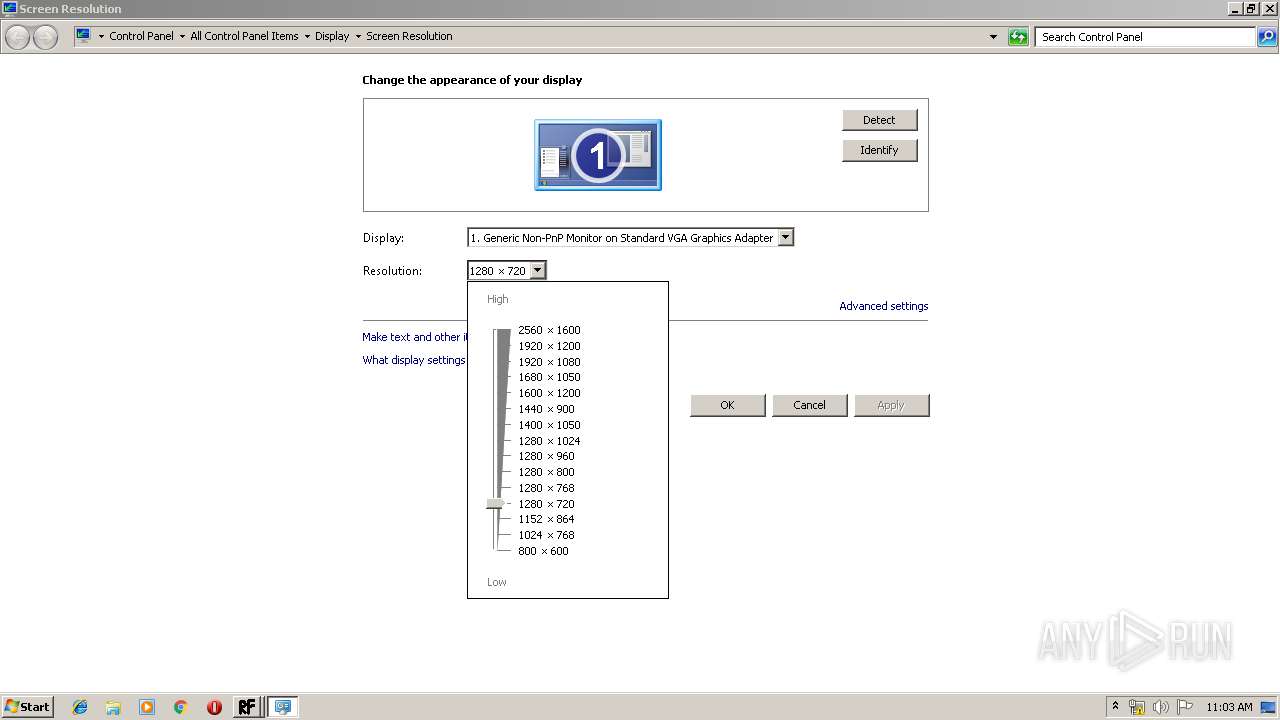This screenshot has height=720, width=1280.
Task: Select 1280 × 960 resolution
Action: 546,456
